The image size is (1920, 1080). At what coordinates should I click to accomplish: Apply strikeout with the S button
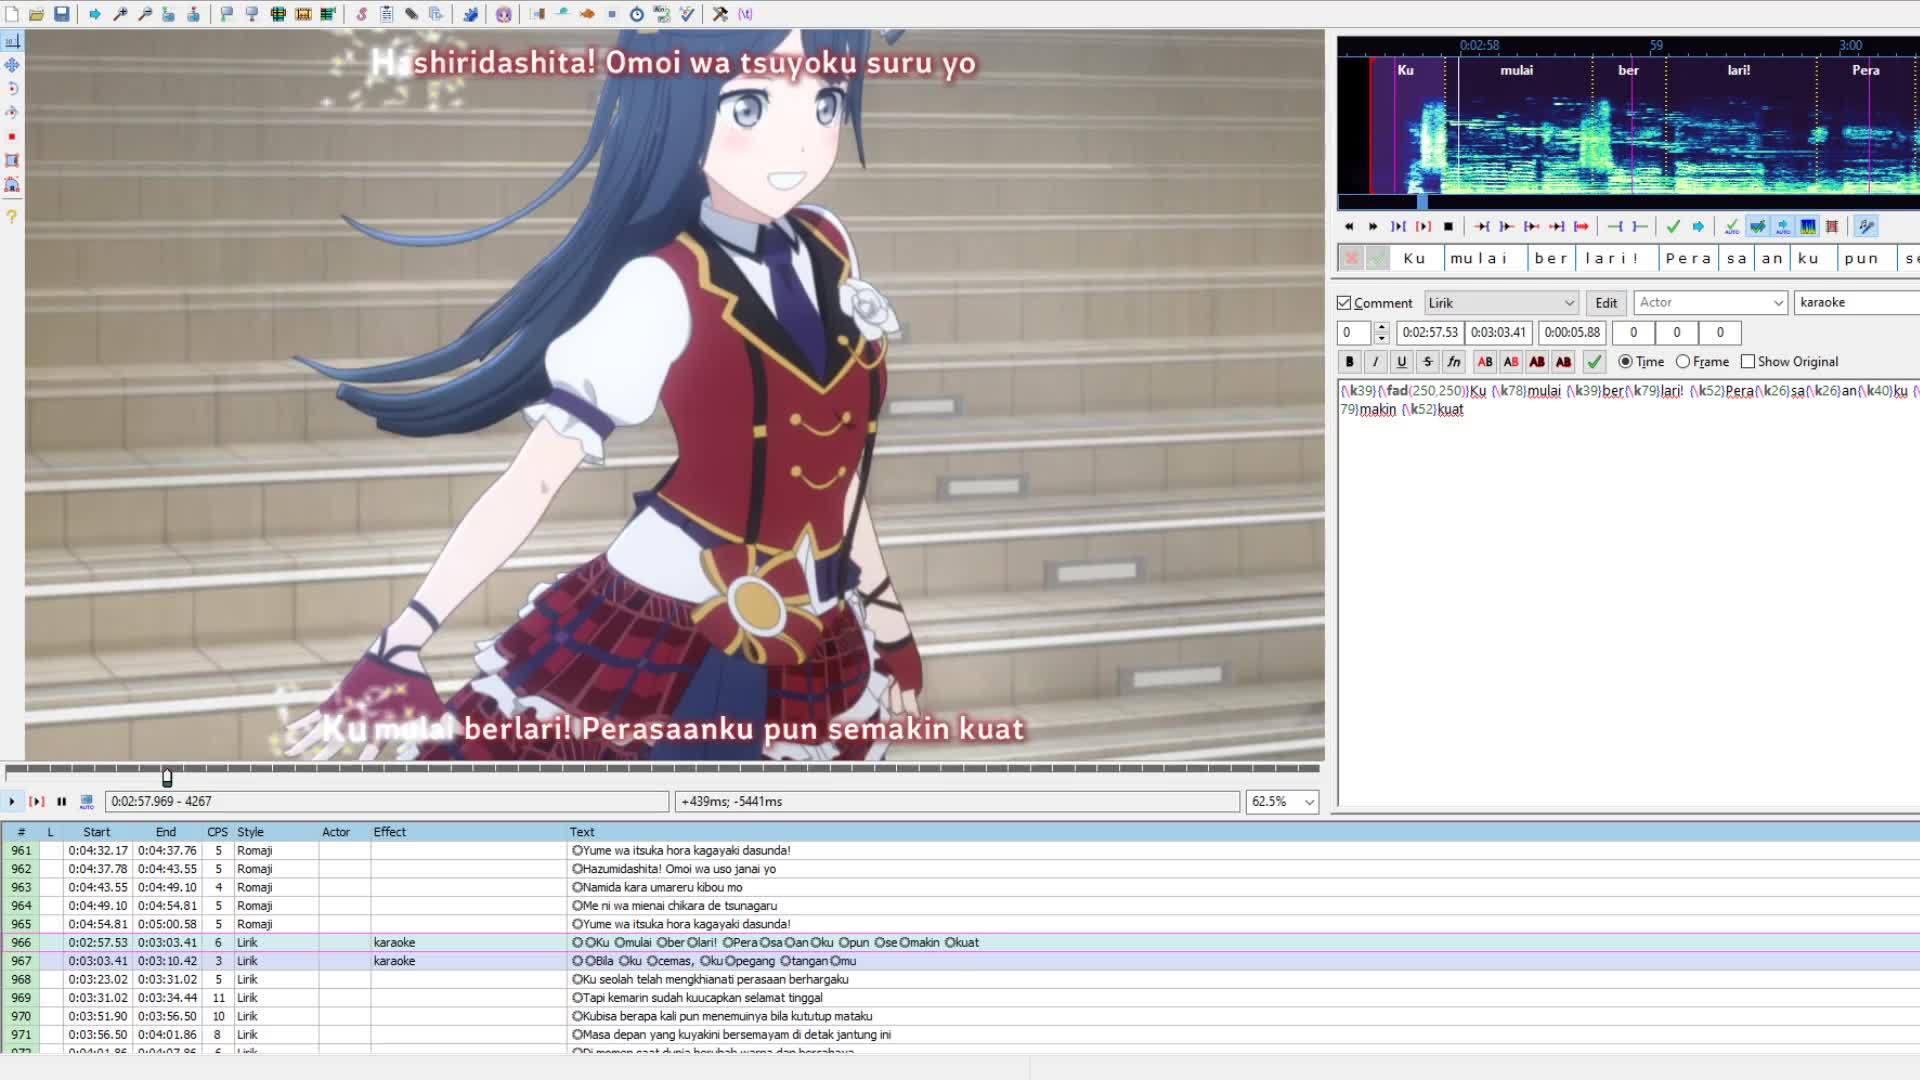coord(1427,362)
